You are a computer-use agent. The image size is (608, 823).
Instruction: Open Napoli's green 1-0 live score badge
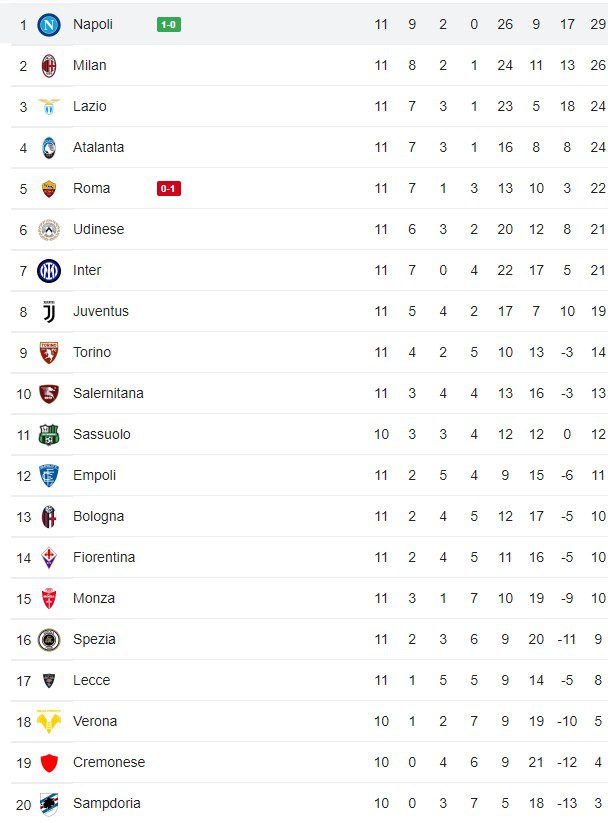pos(169,24)
